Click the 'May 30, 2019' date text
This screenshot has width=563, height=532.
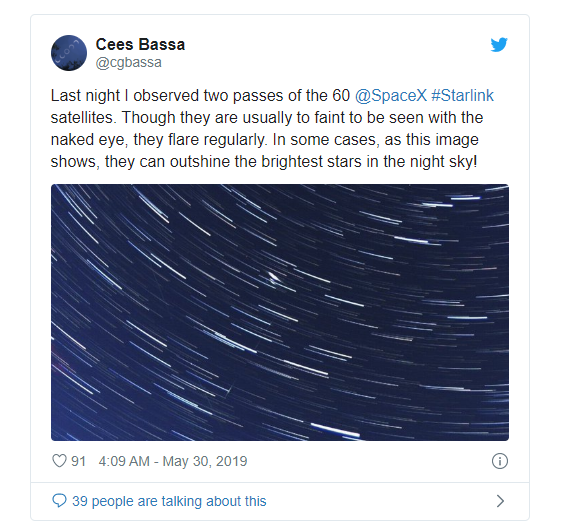(x=205, y=461)
